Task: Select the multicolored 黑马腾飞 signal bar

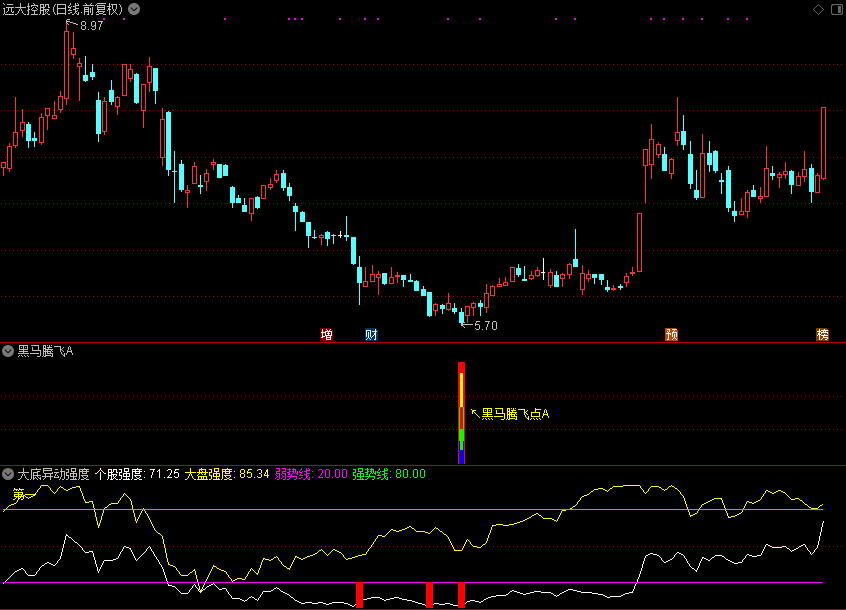Action: click(x=461, y=413)
